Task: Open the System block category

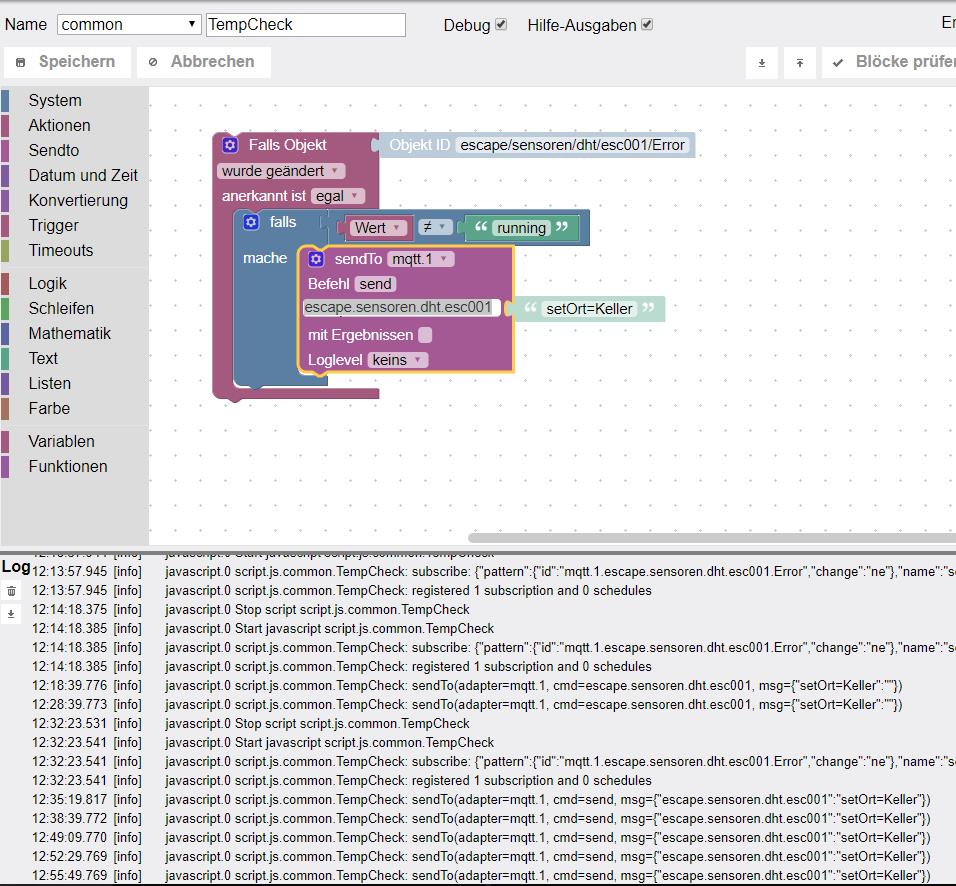Action: click(x=55, y=101)
